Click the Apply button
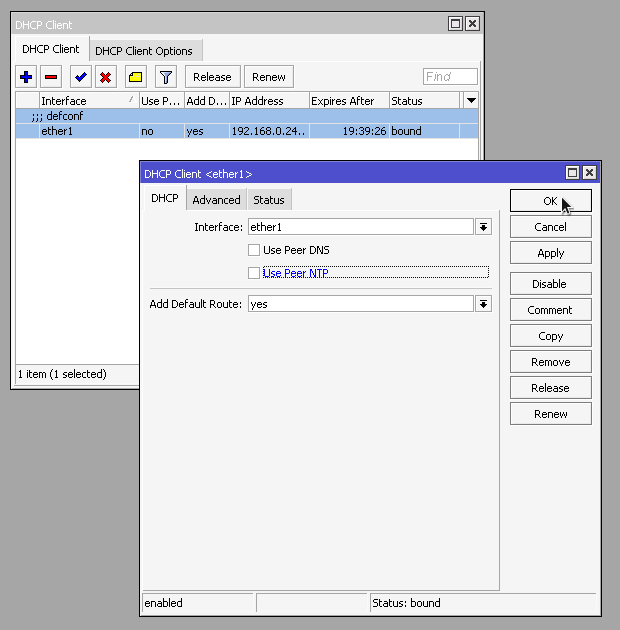620x630 pixels. tap(550, 253)
